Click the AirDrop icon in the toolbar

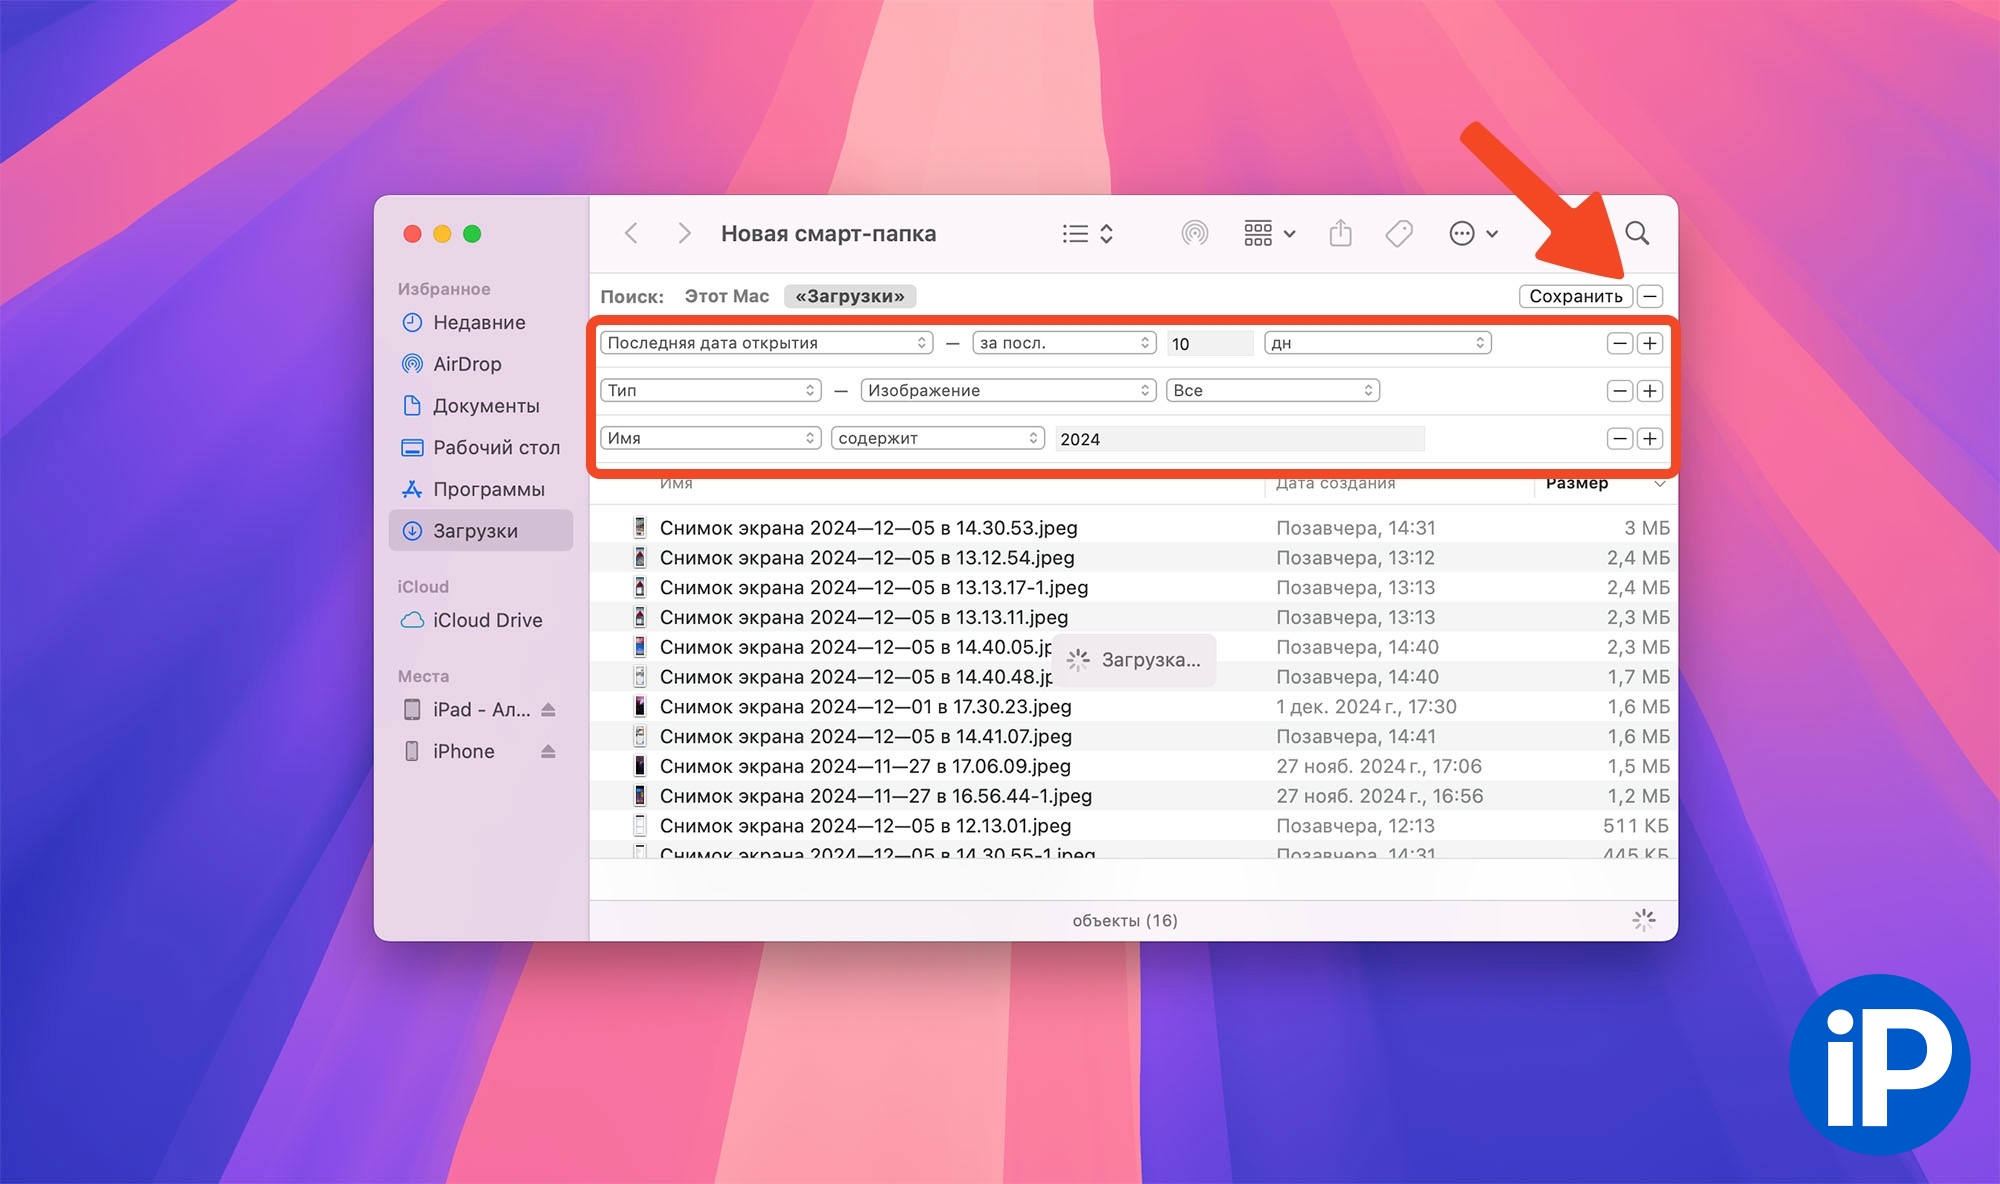pyautogui.click(x=1194, y=233)
